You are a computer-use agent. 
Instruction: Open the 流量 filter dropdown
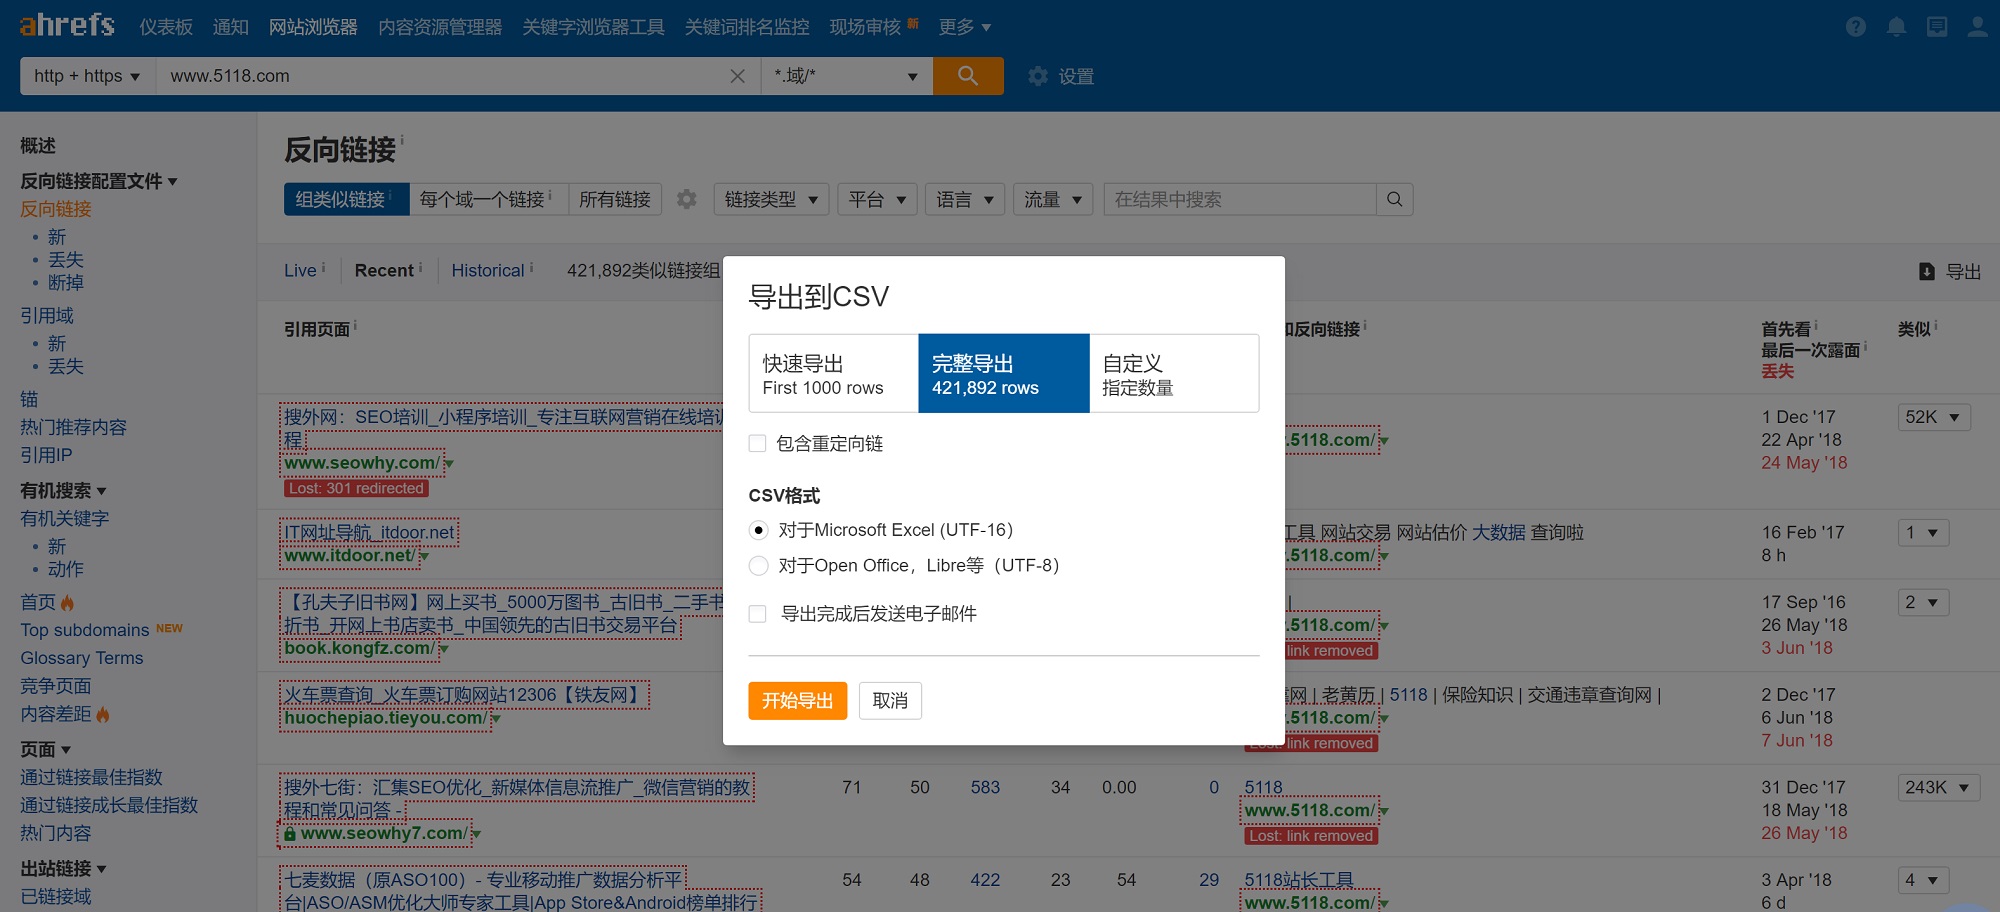point(1053,199)
